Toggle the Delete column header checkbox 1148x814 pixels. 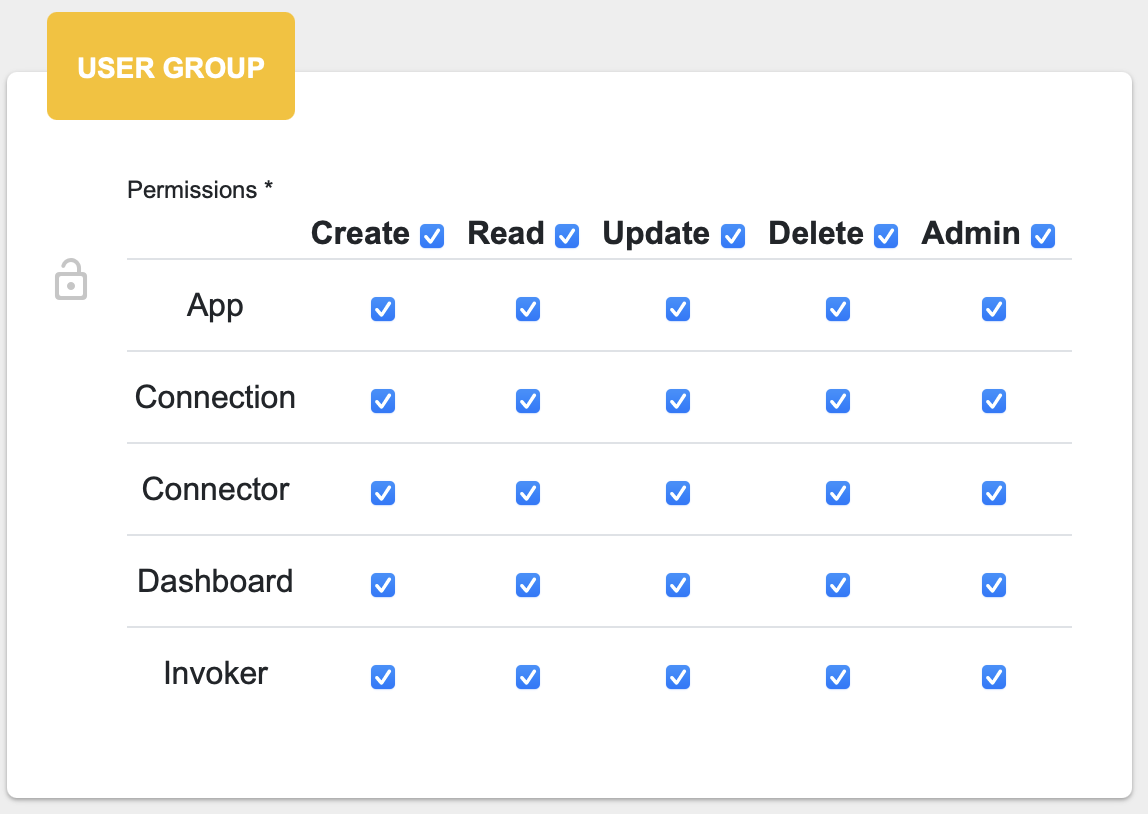tap(886, 236)
